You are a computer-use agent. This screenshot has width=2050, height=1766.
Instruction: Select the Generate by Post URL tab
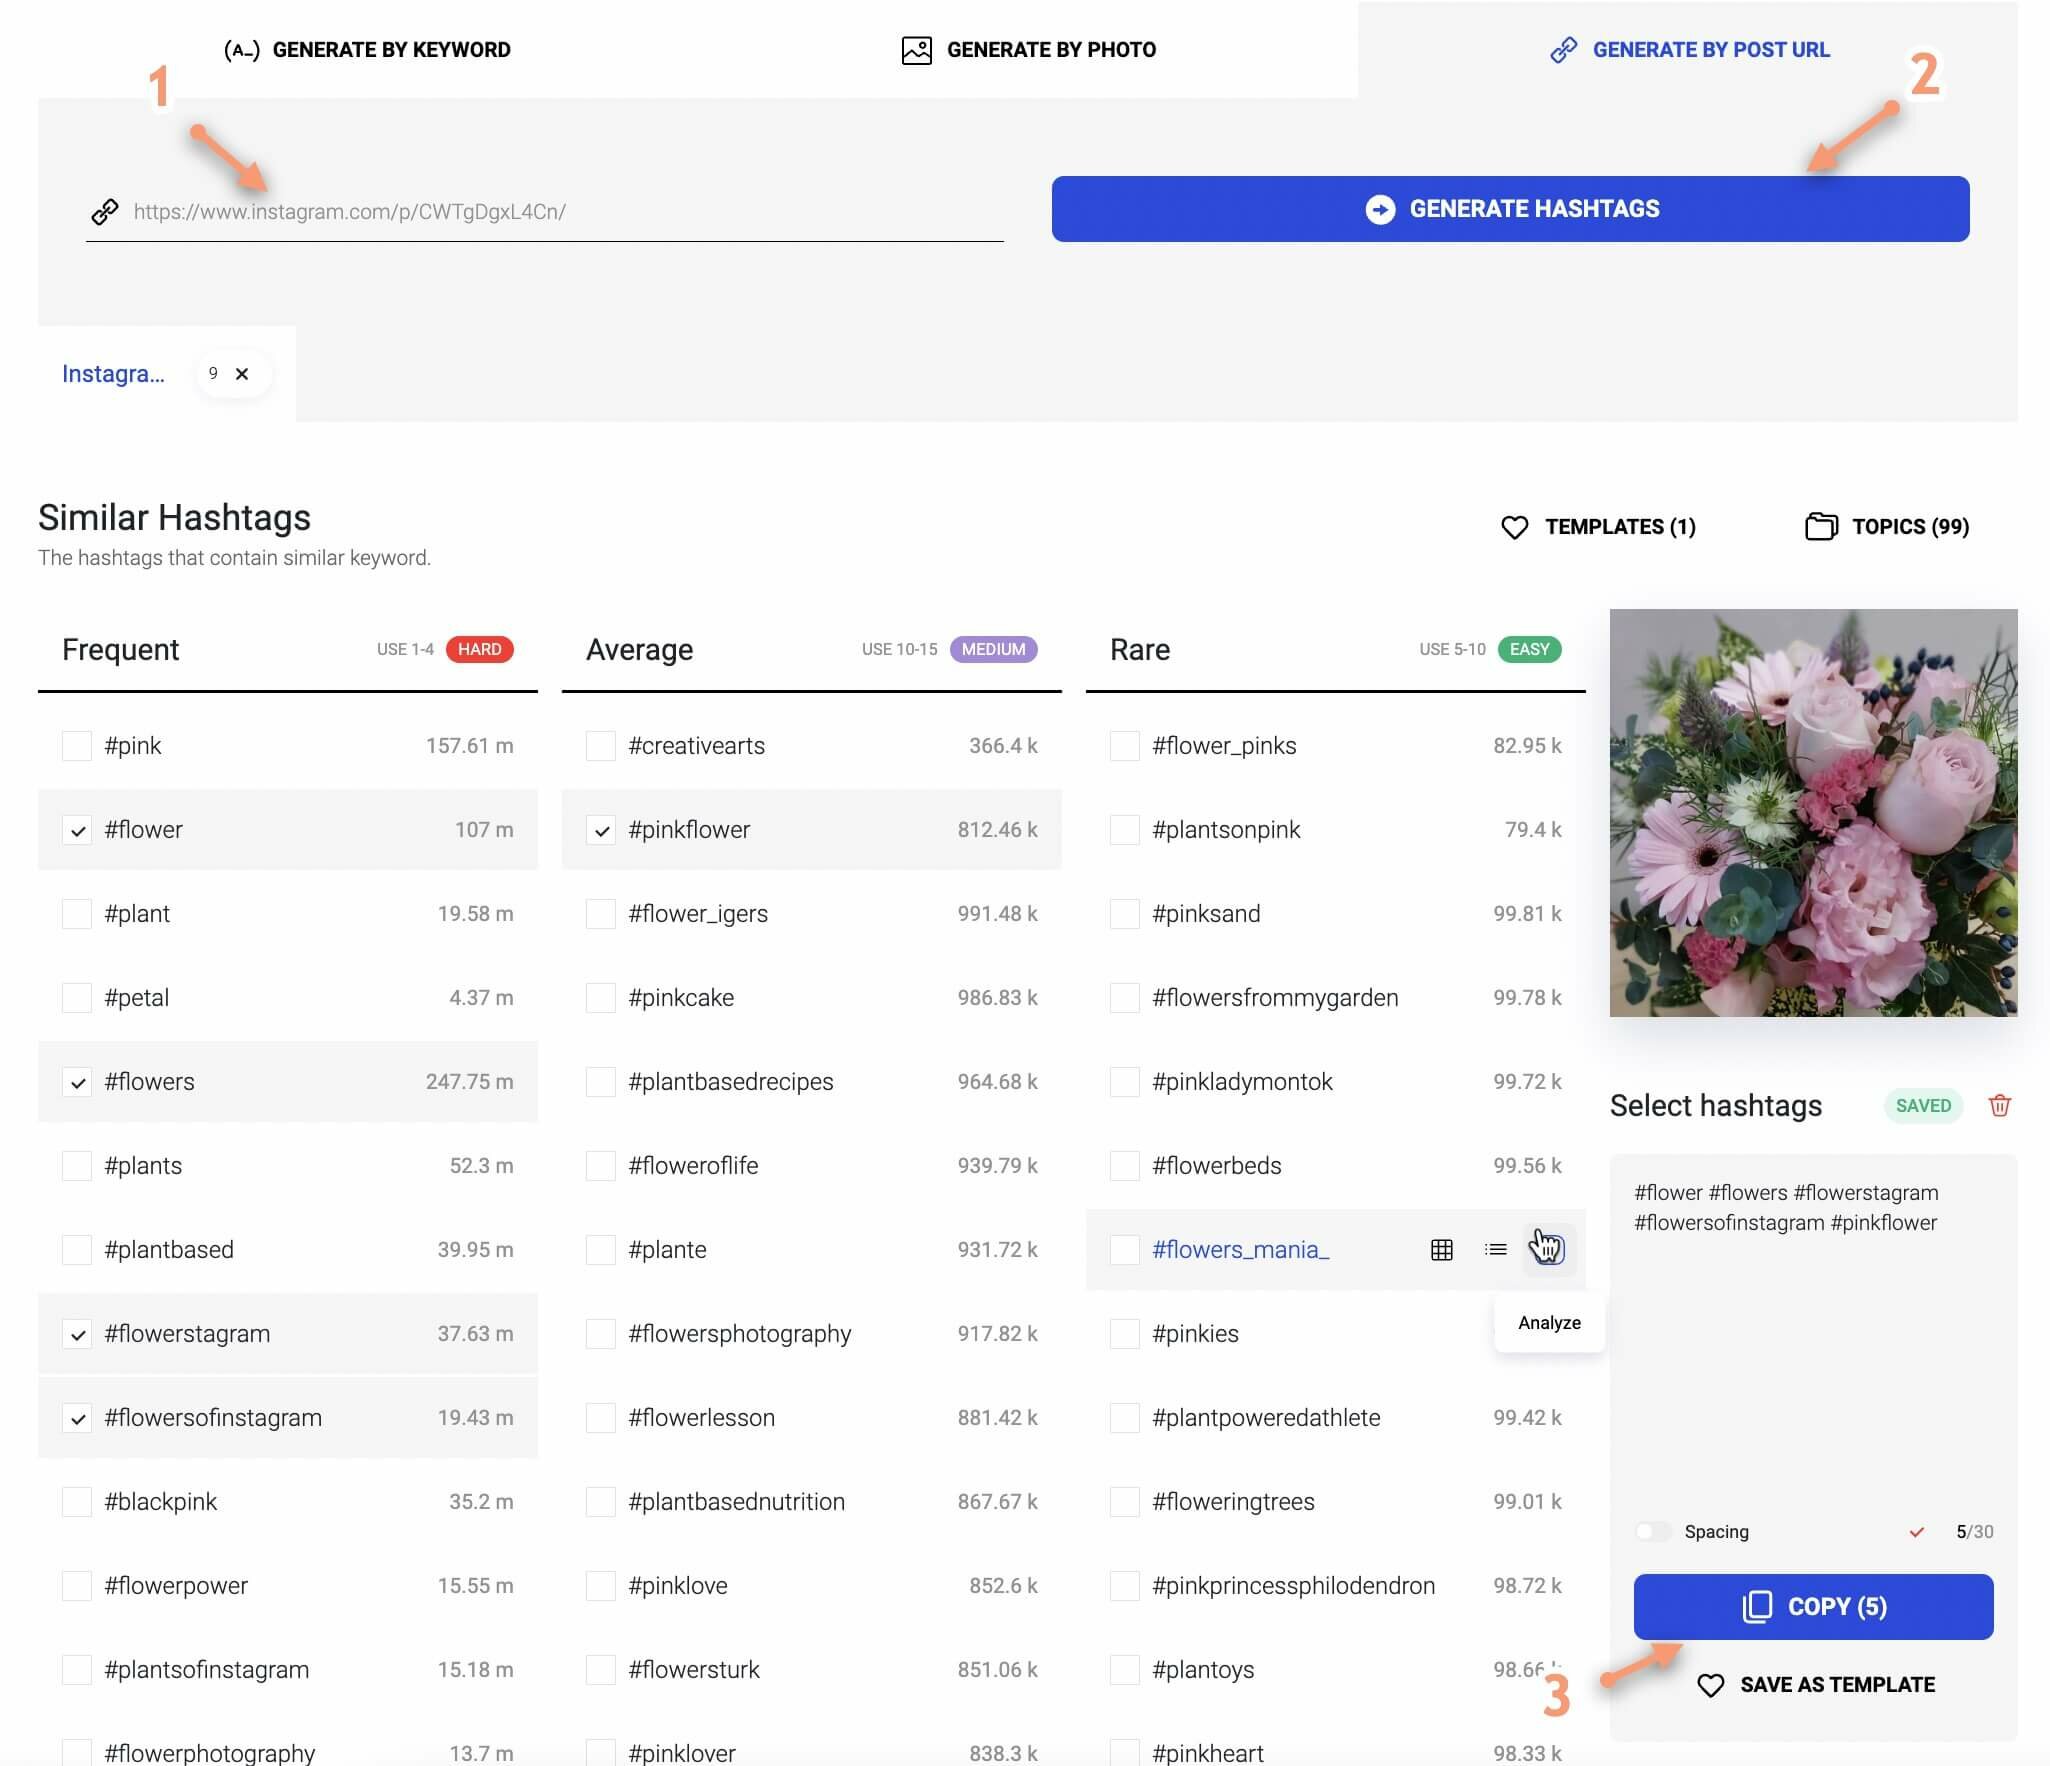click(x=1689, y=50)
